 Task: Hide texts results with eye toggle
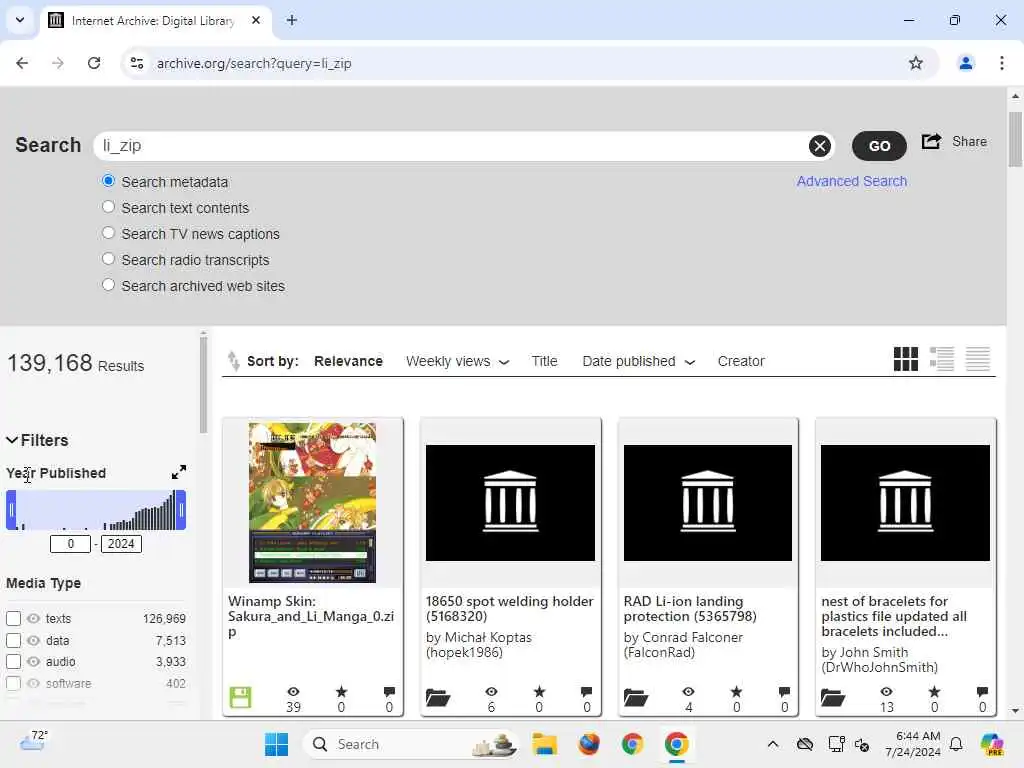click(33, 618)
